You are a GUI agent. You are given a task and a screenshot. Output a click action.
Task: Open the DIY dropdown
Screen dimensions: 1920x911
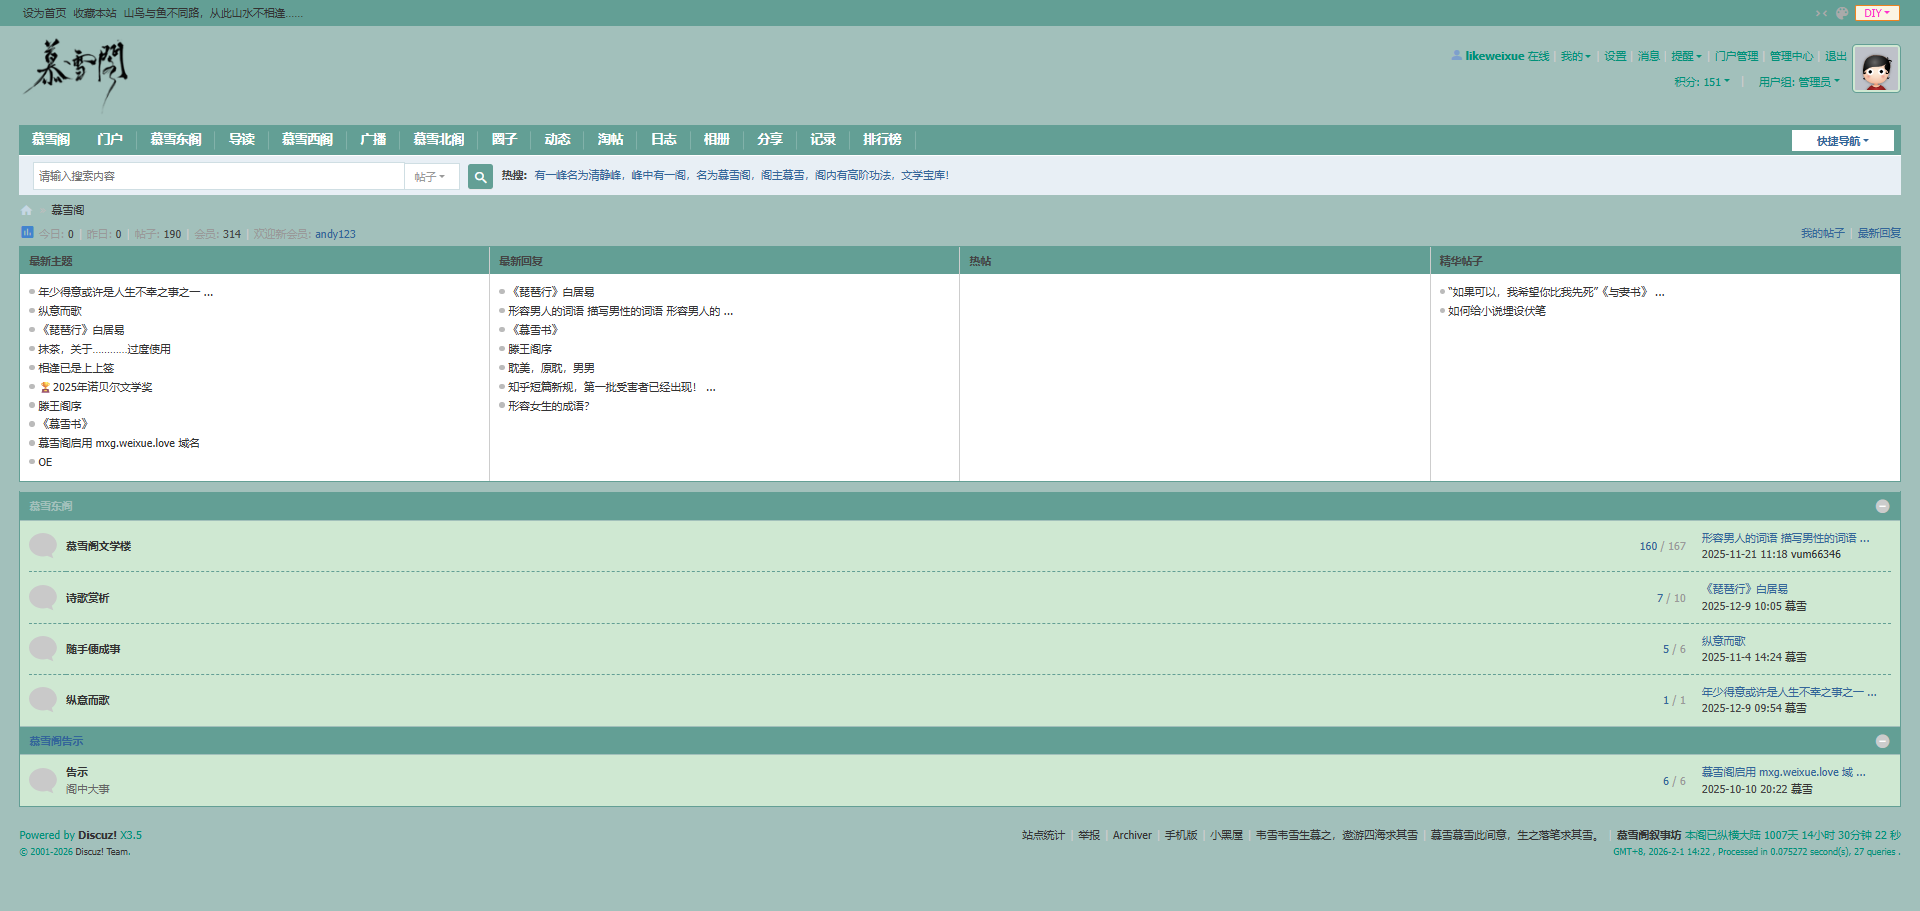point(1877,13)
